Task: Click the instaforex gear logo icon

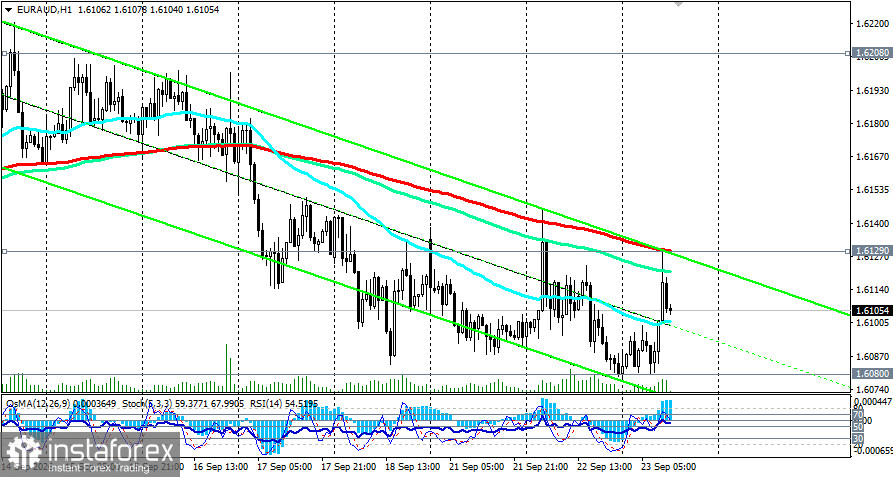Action: pyautogui.click(x=23, y=453)
